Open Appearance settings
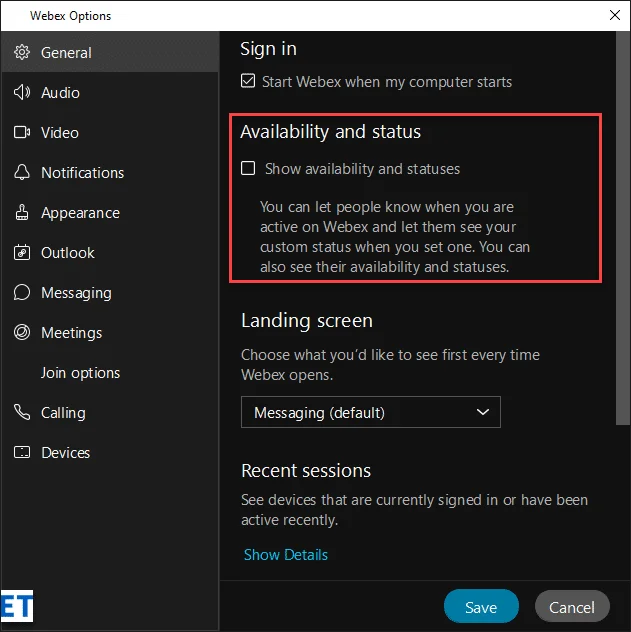The image size is (631, 632). click(110, 212)
